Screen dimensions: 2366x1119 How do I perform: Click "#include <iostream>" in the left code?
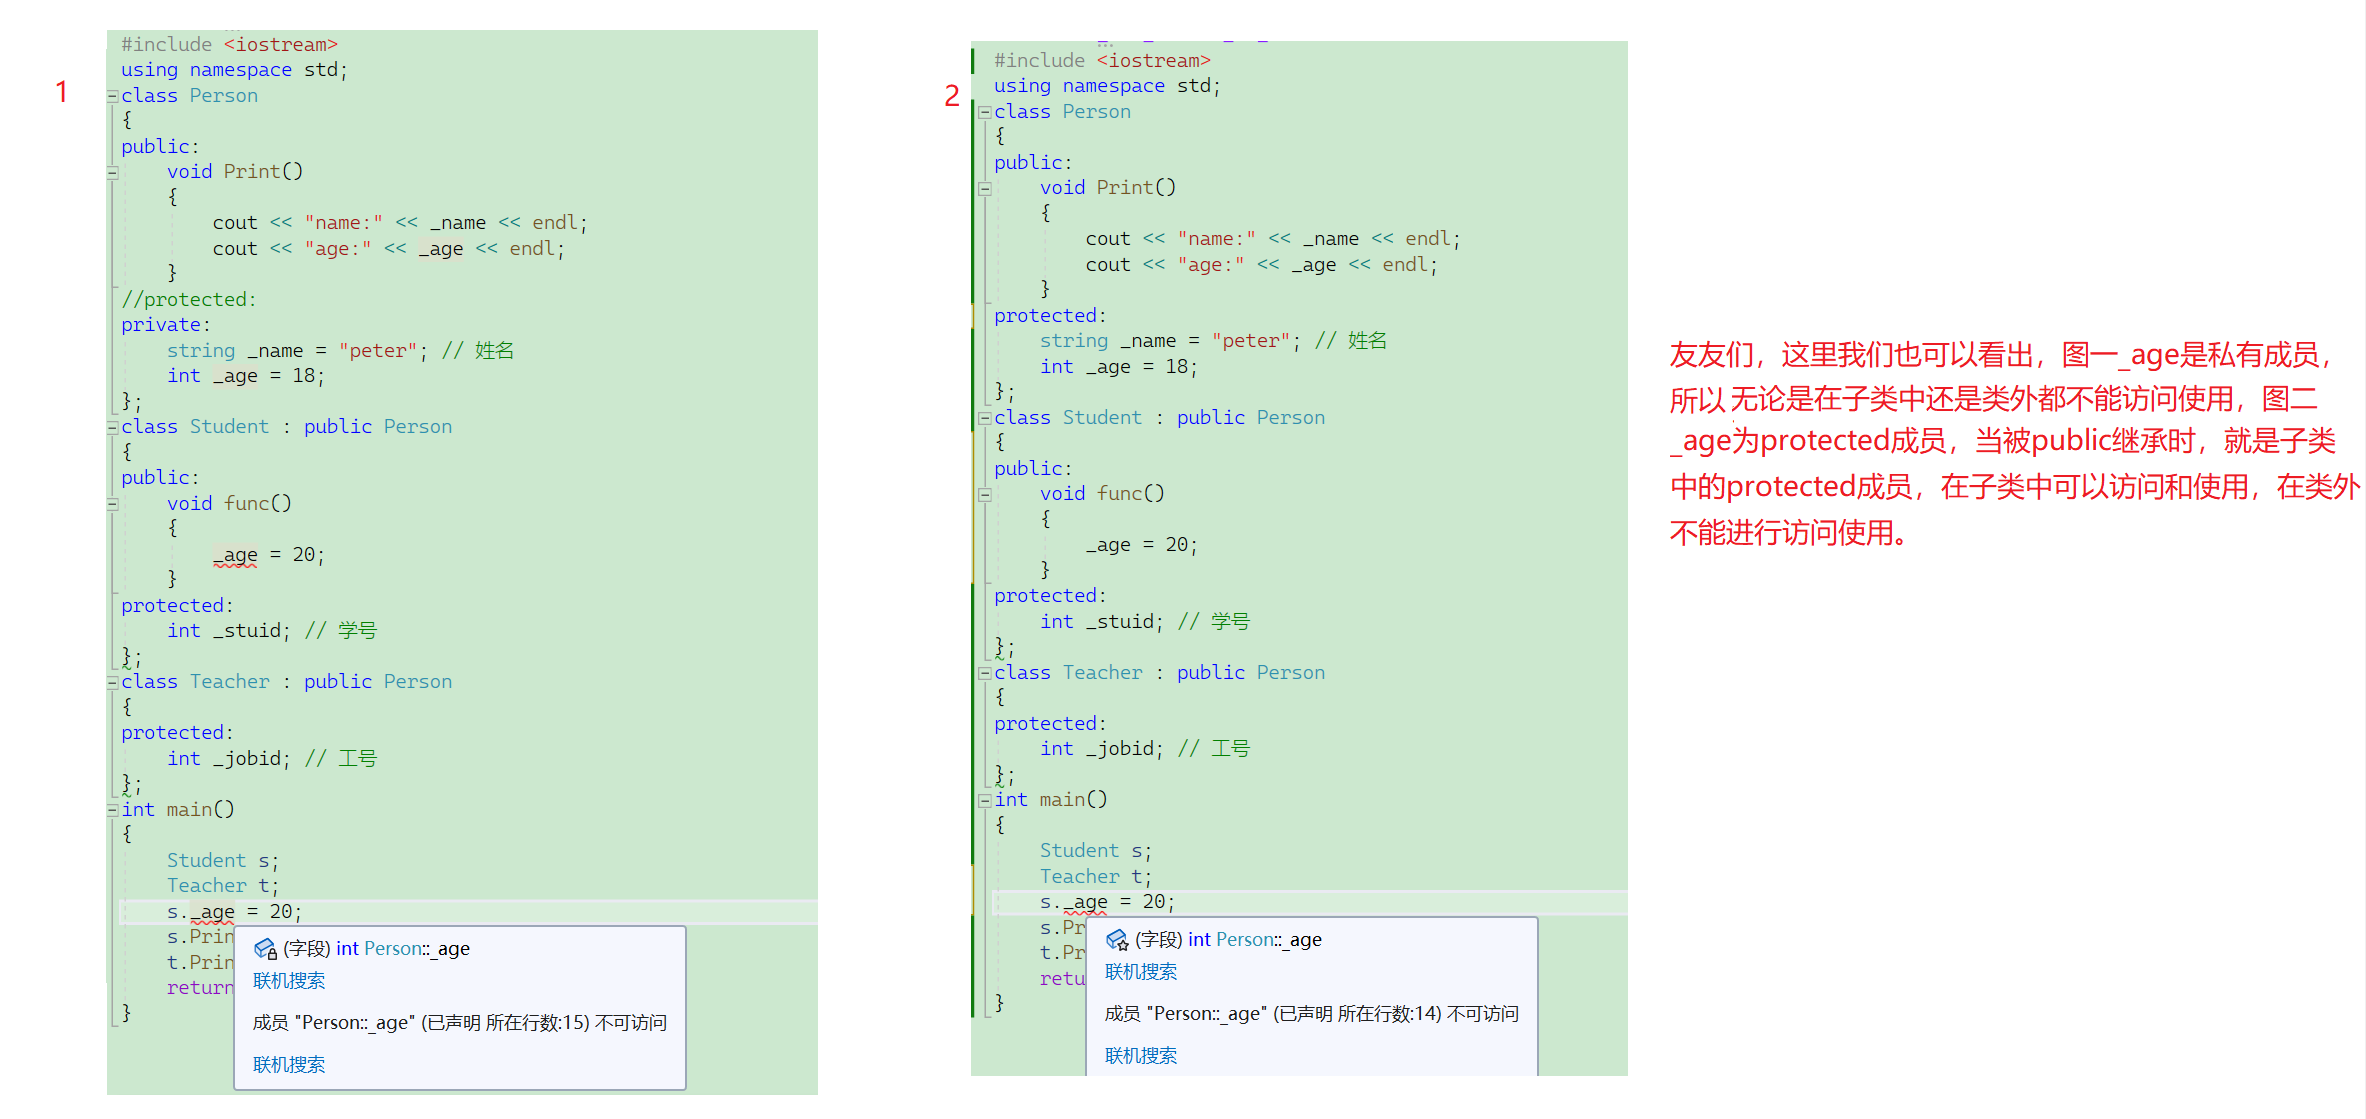(x=229, y=44)
